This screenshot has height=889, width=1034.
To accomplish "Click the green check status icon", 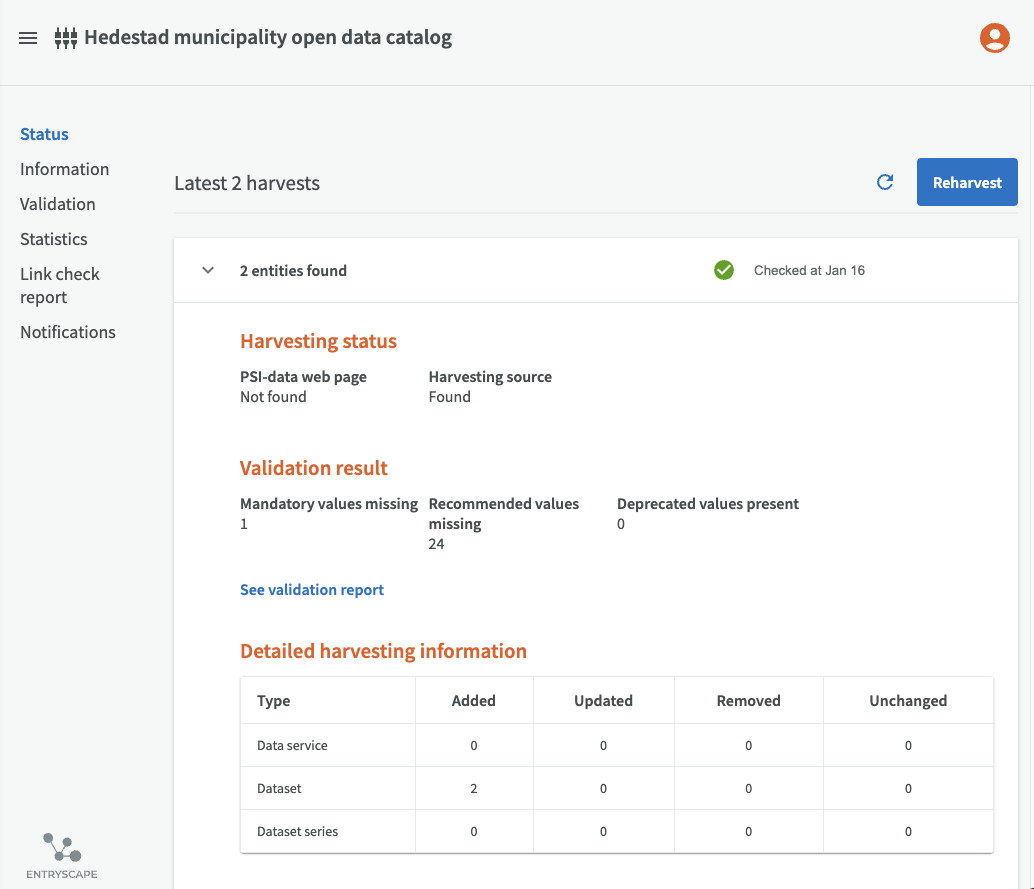I will coord(724,270).
